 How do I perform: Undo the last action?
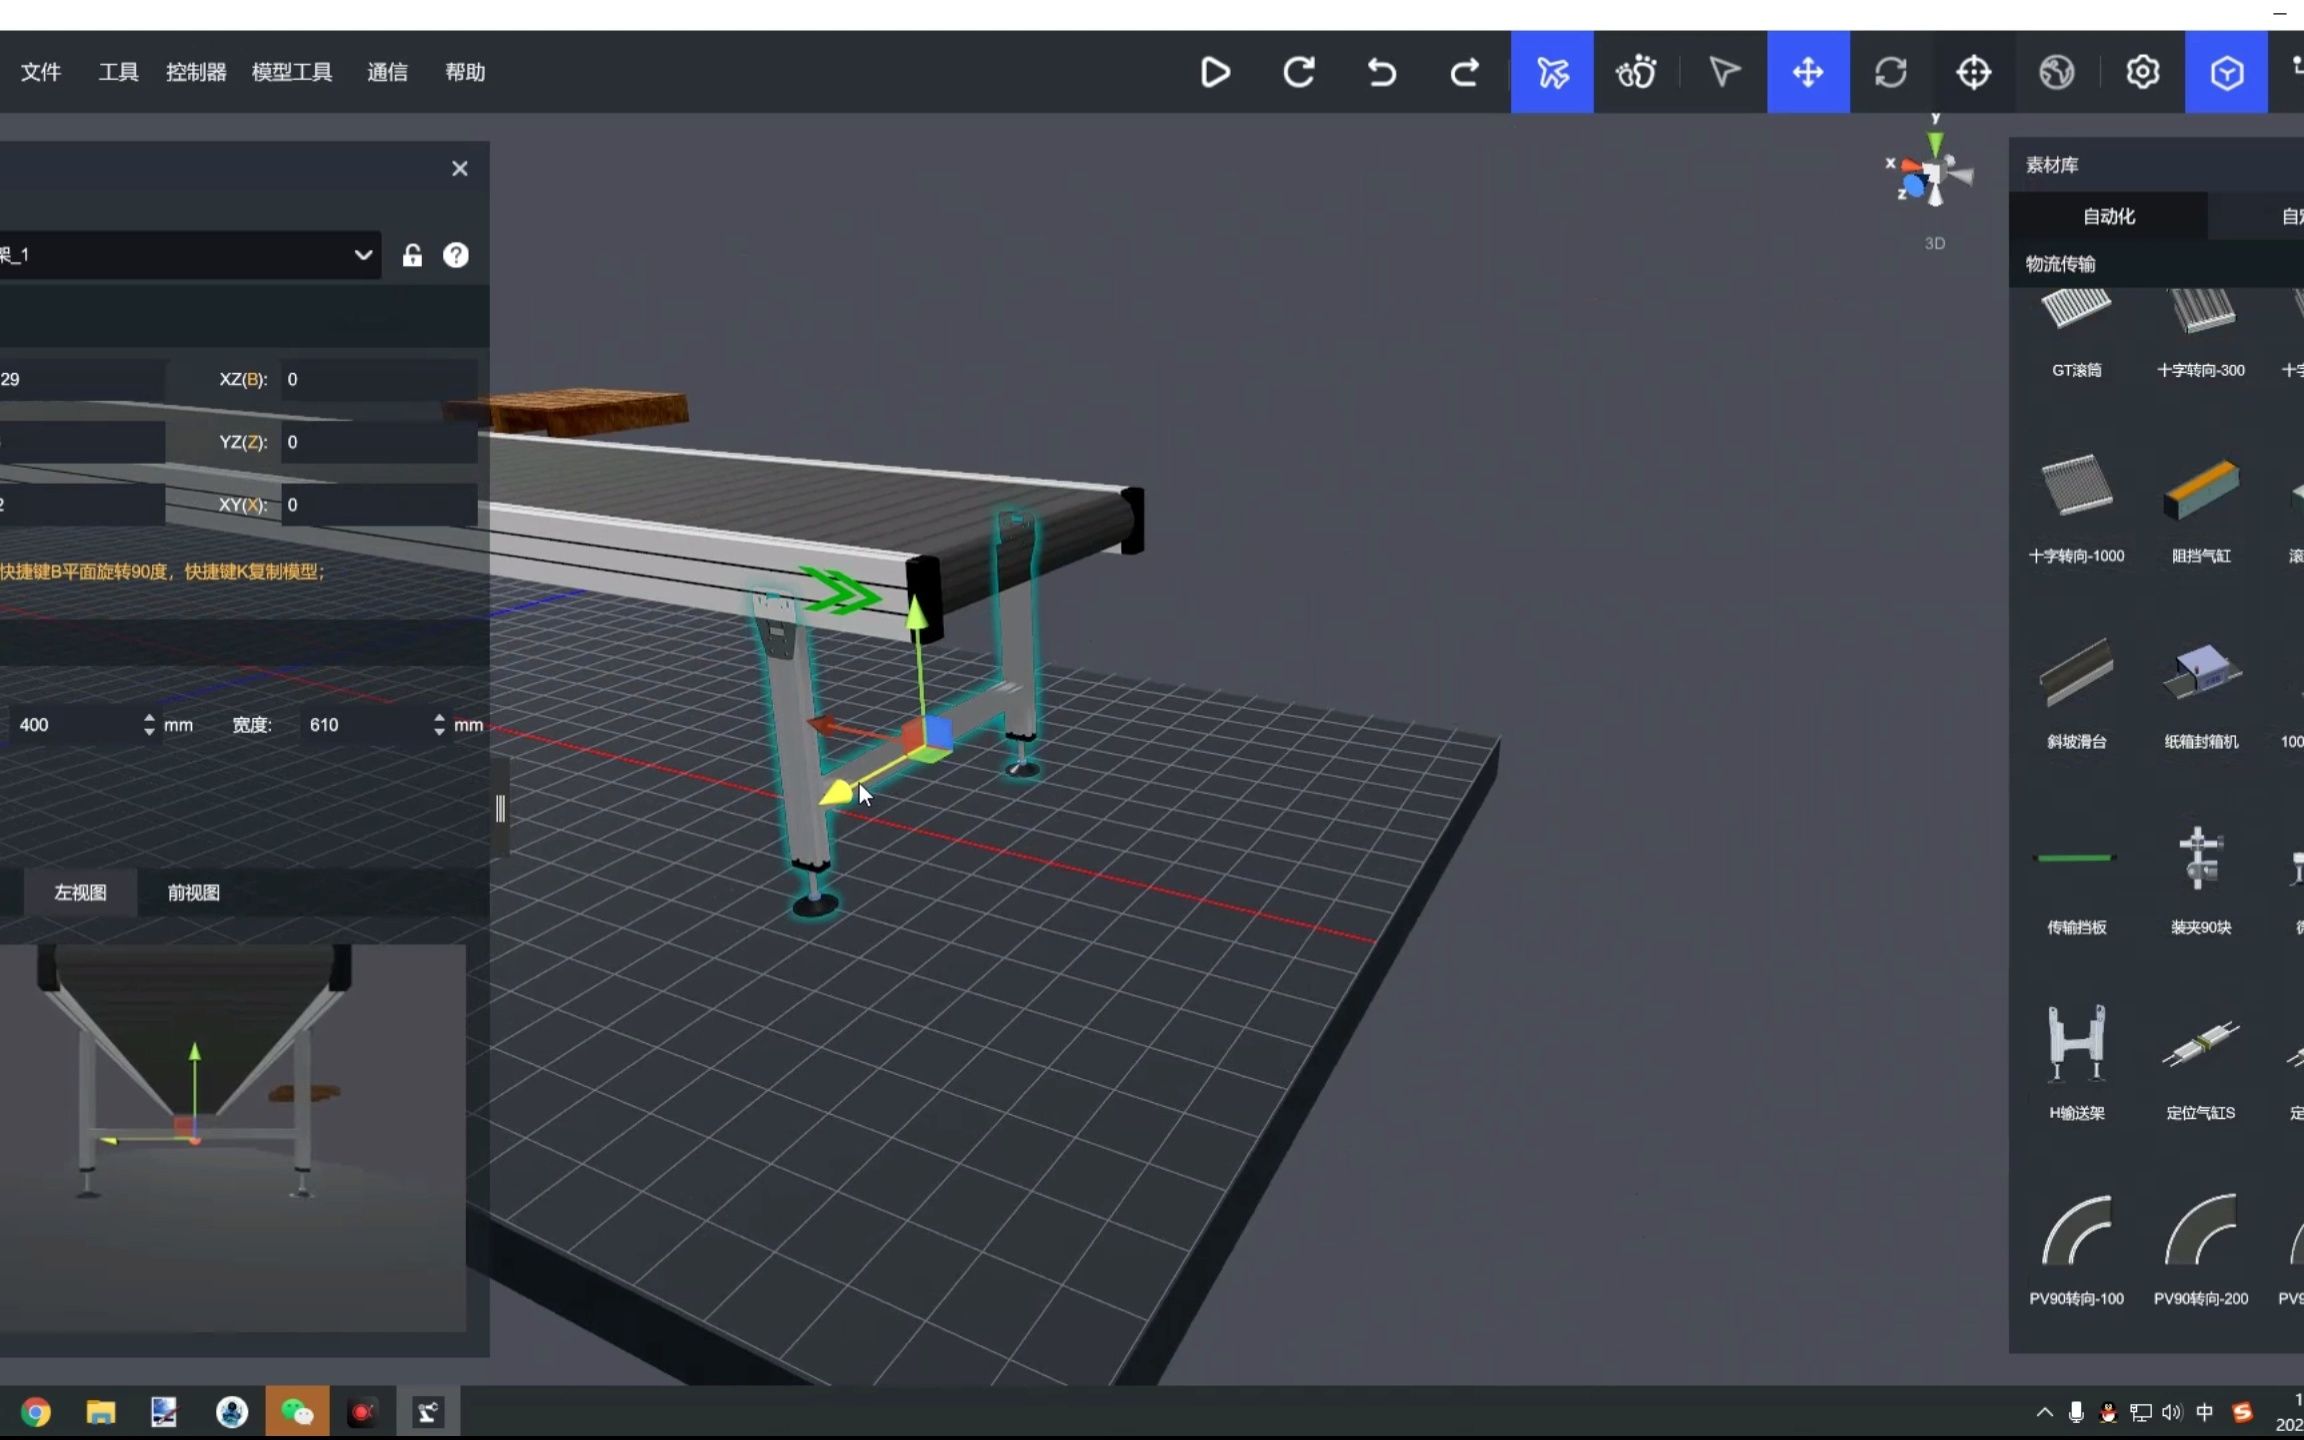click(x=1382, y=72)
